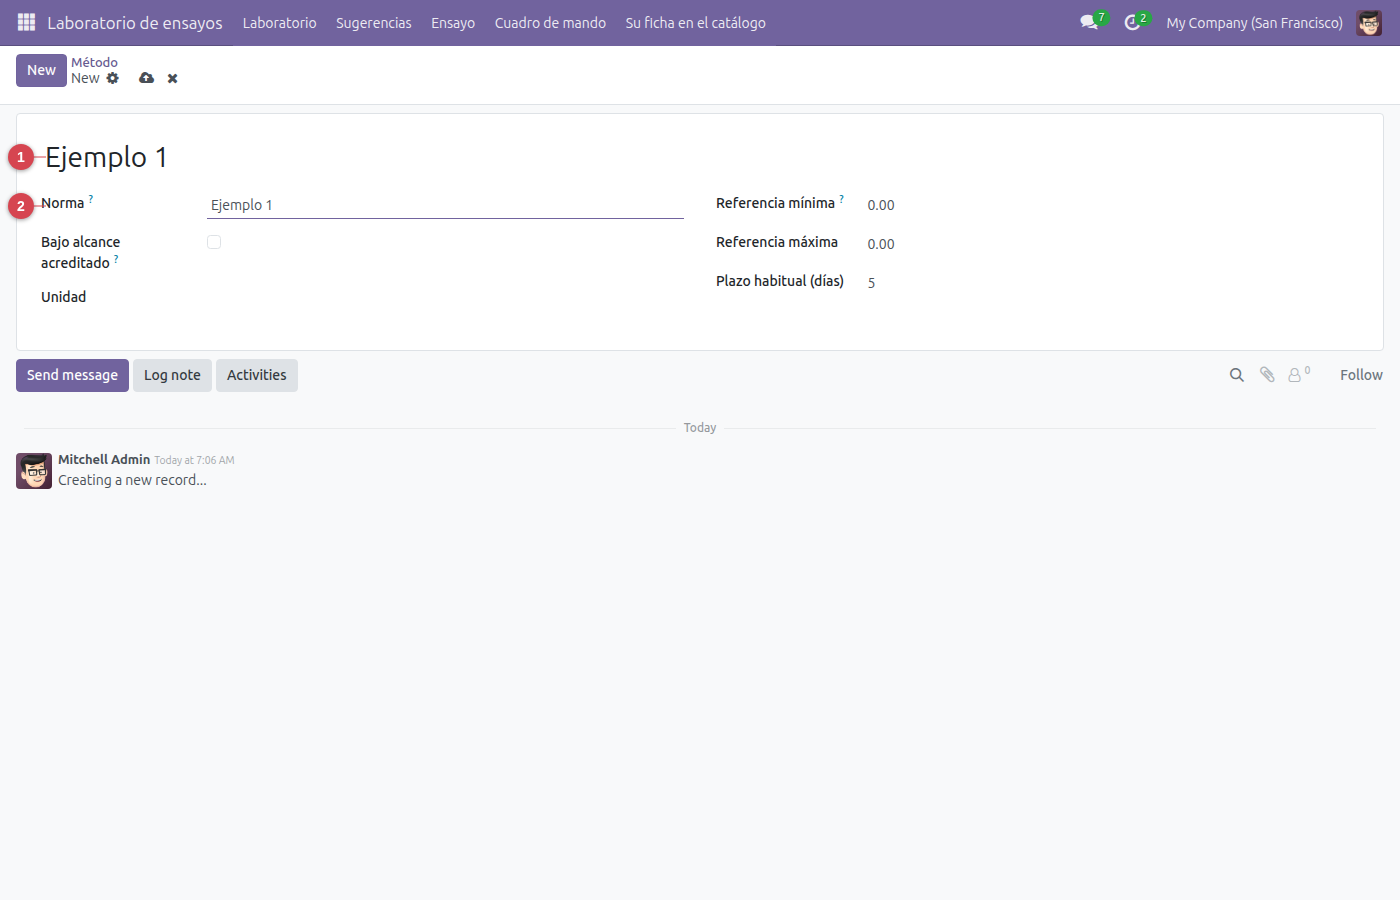Click the Follow button
Viewport: 1400px width, 900px height.
coord(1361,375)
